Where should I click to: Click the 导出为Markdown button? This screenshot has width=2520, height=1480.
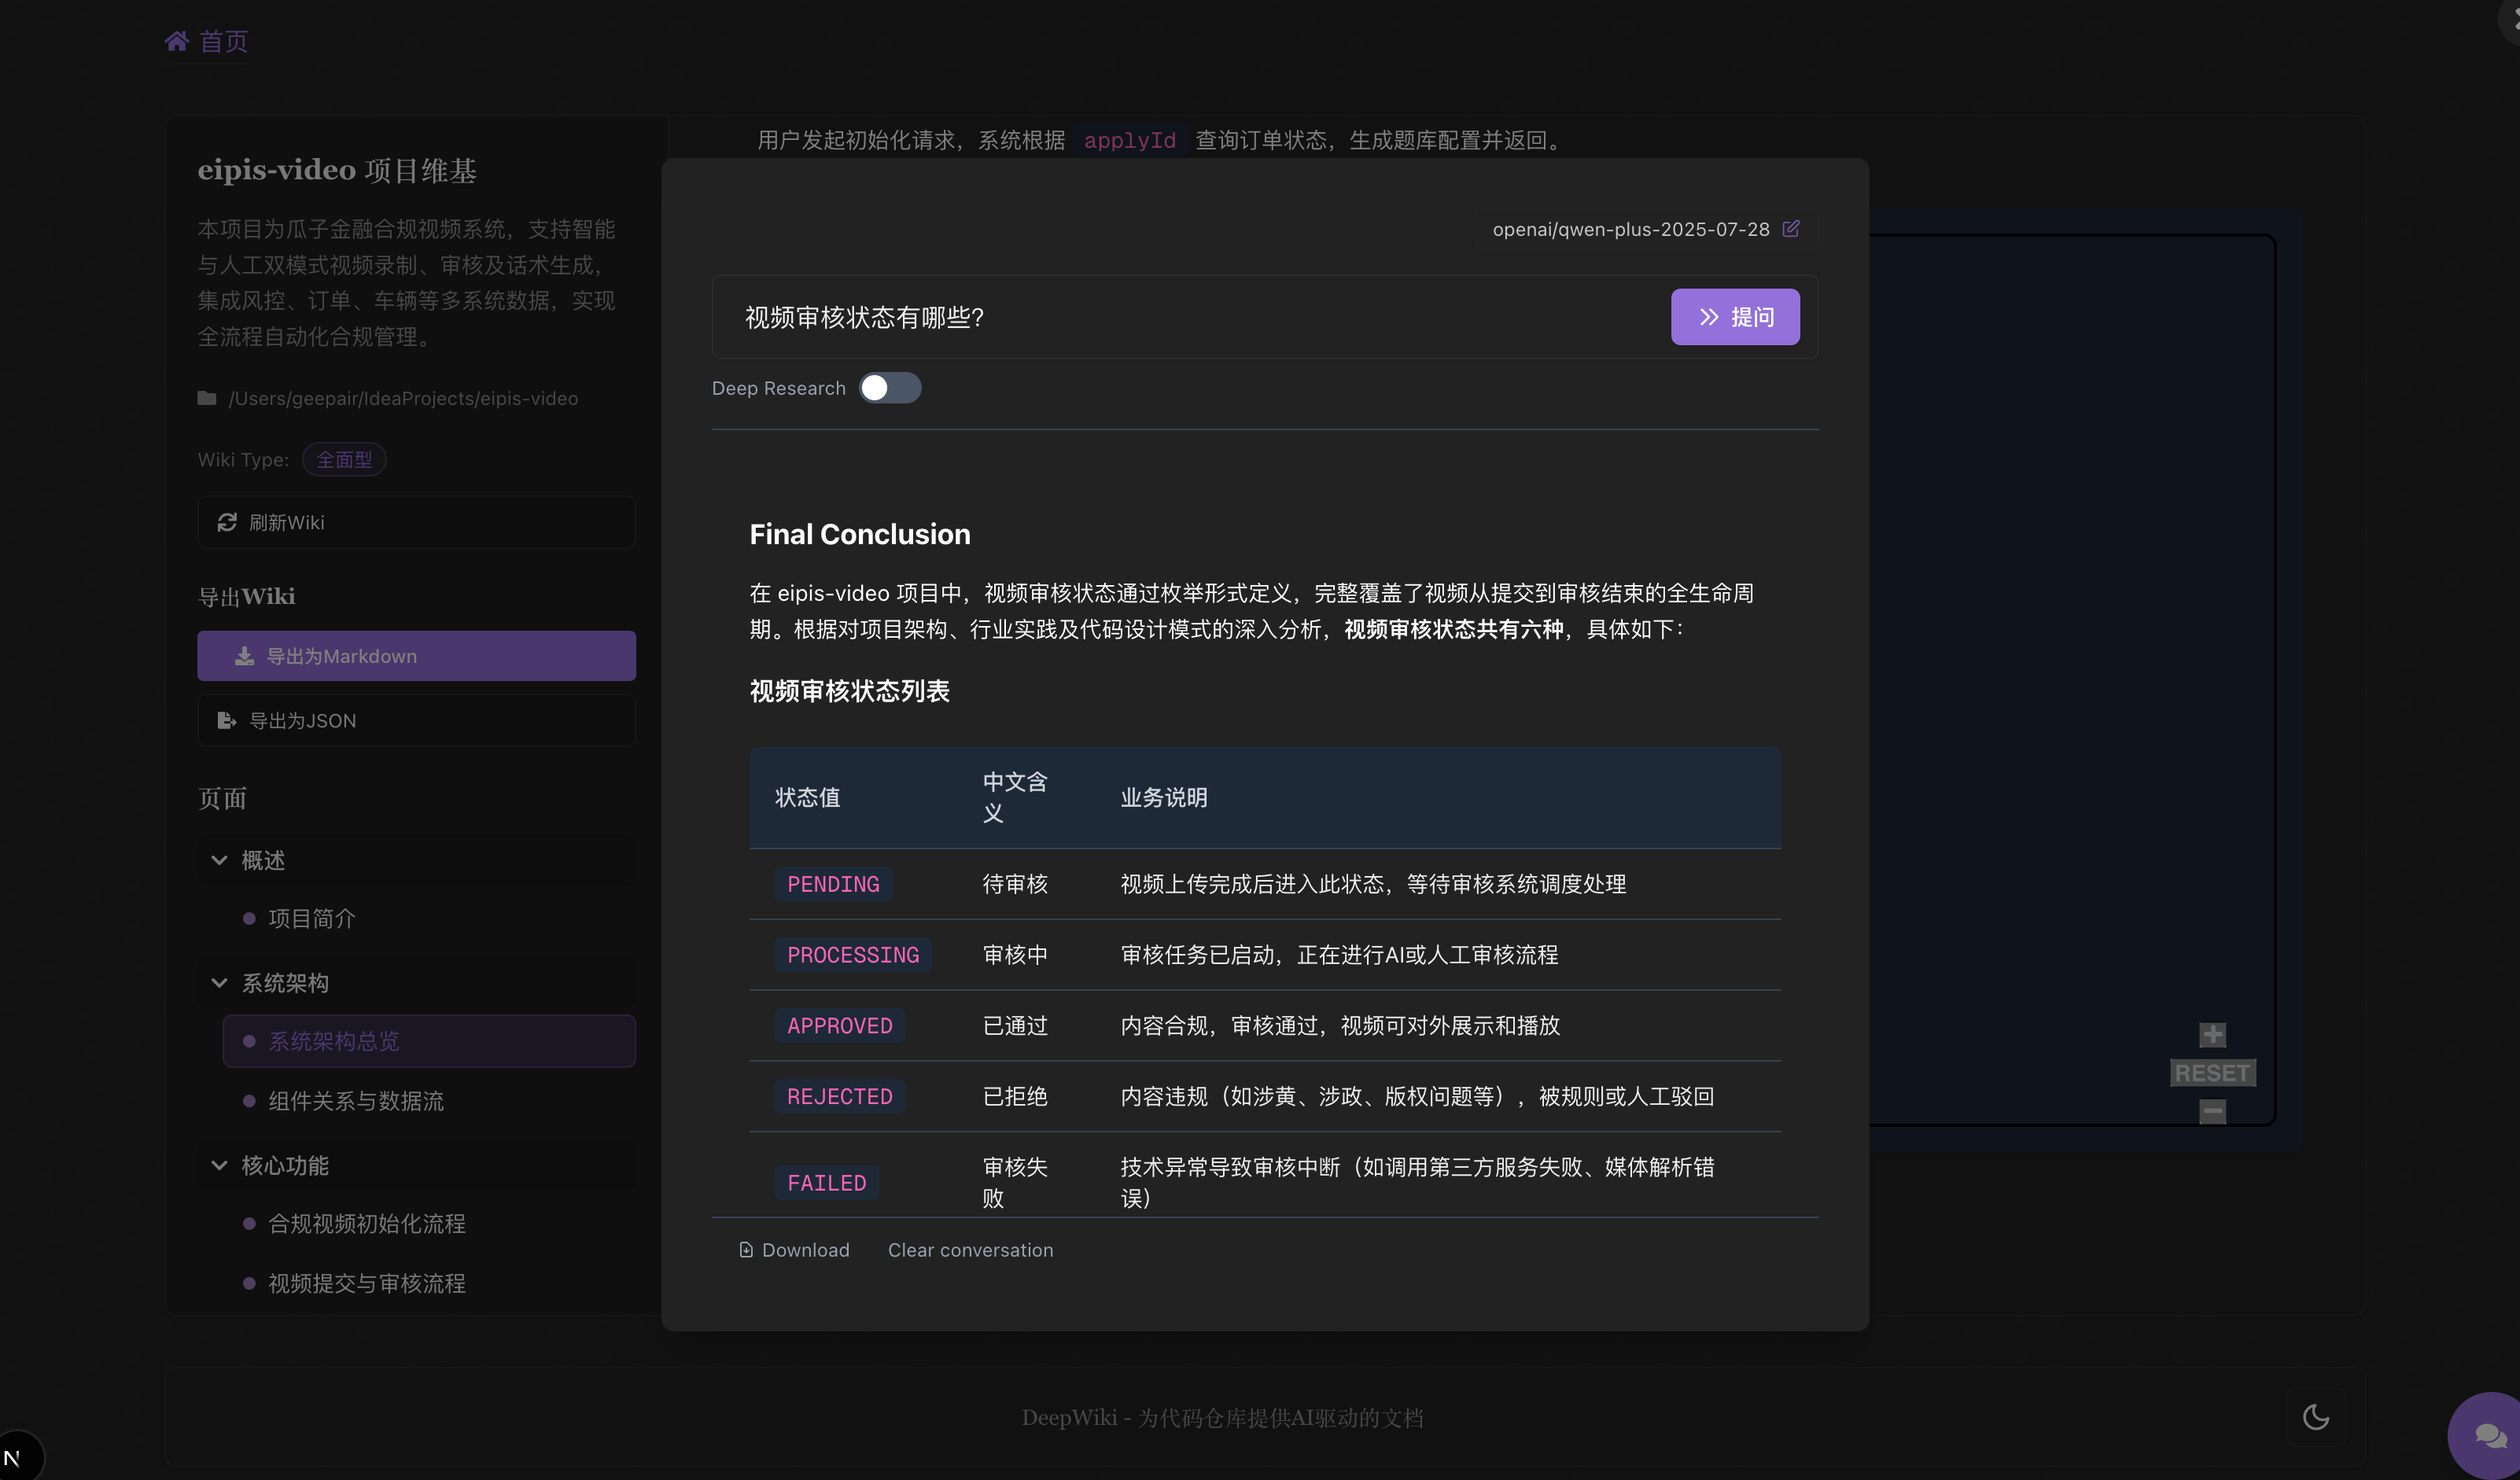(416, 656)
